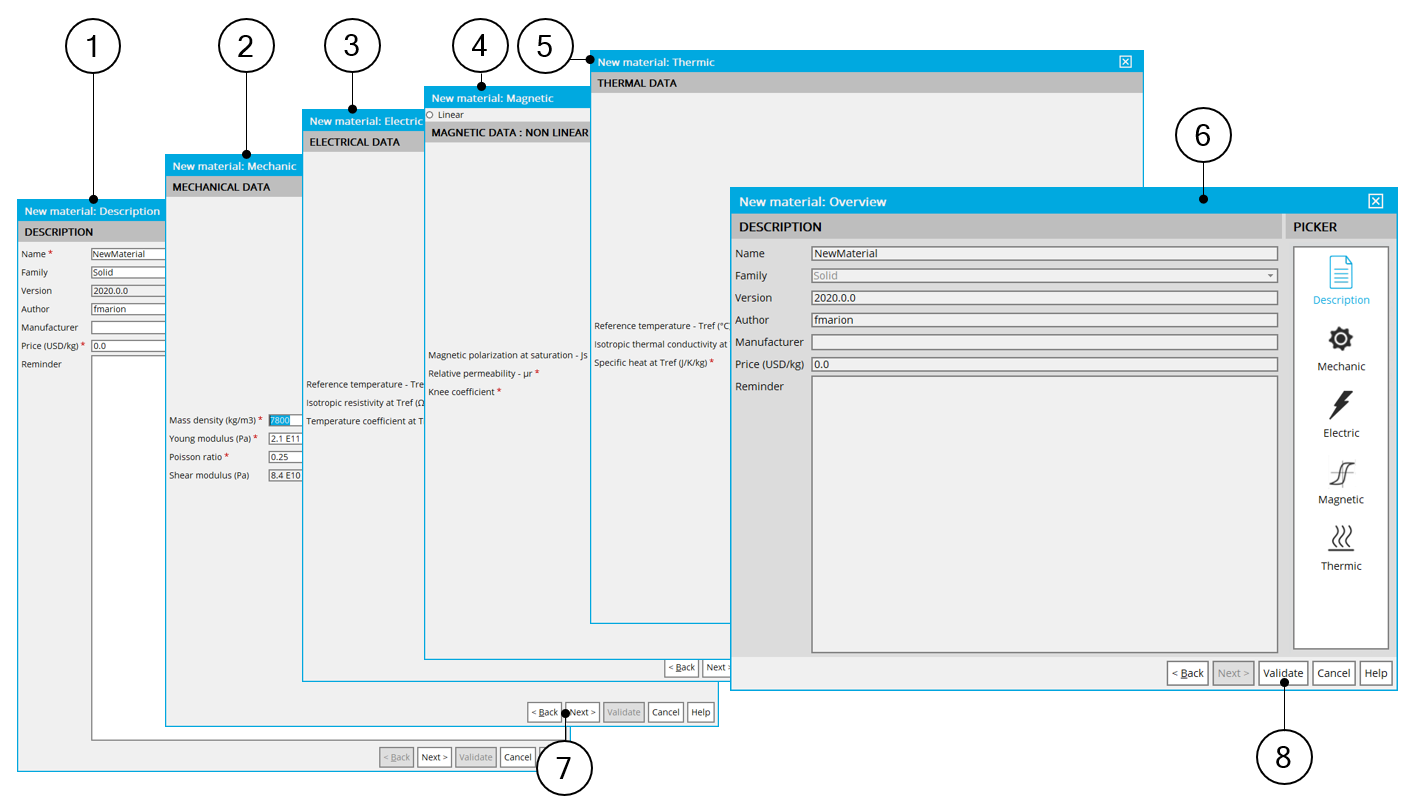
Task: Click the Name field in Overview dialog
Action: pyautogui.click(x=1043, y=254)
